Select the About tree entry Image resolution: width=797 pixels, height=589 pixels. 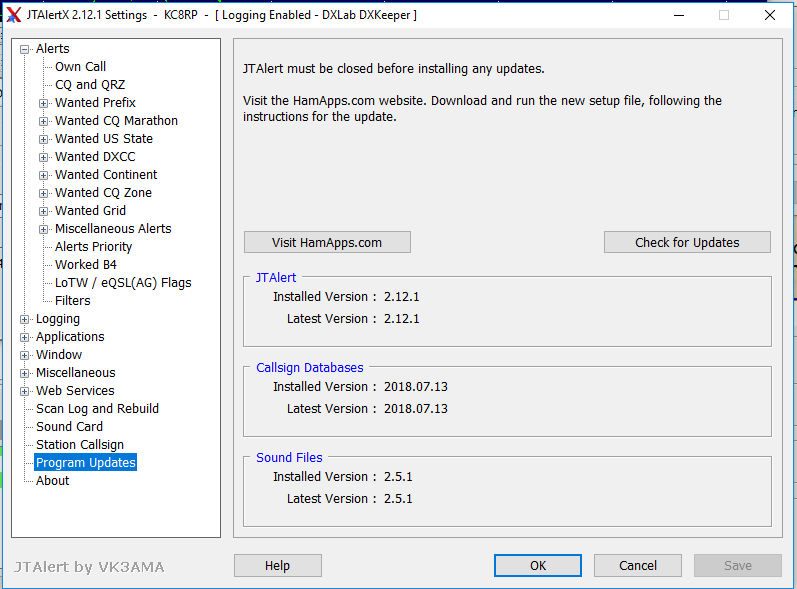tap(52, 480)
